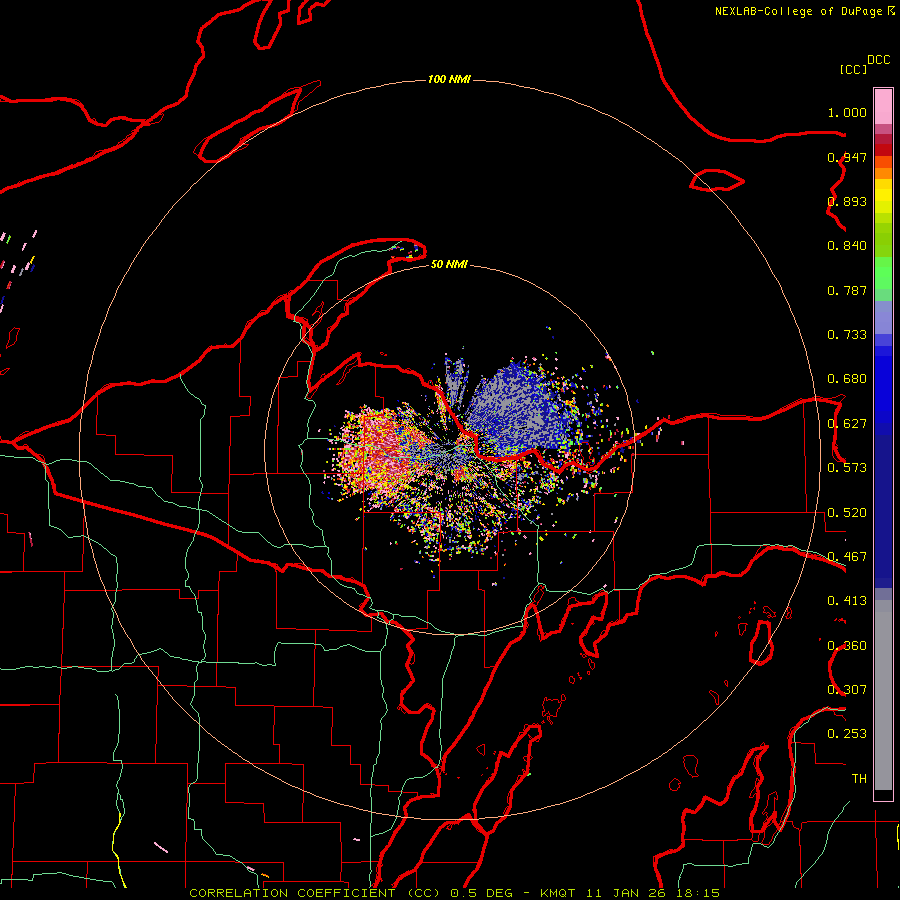This screenshot has width=900, height=900.
Task: Pick the bright green segment of color bar
Action: pos(883,273)
